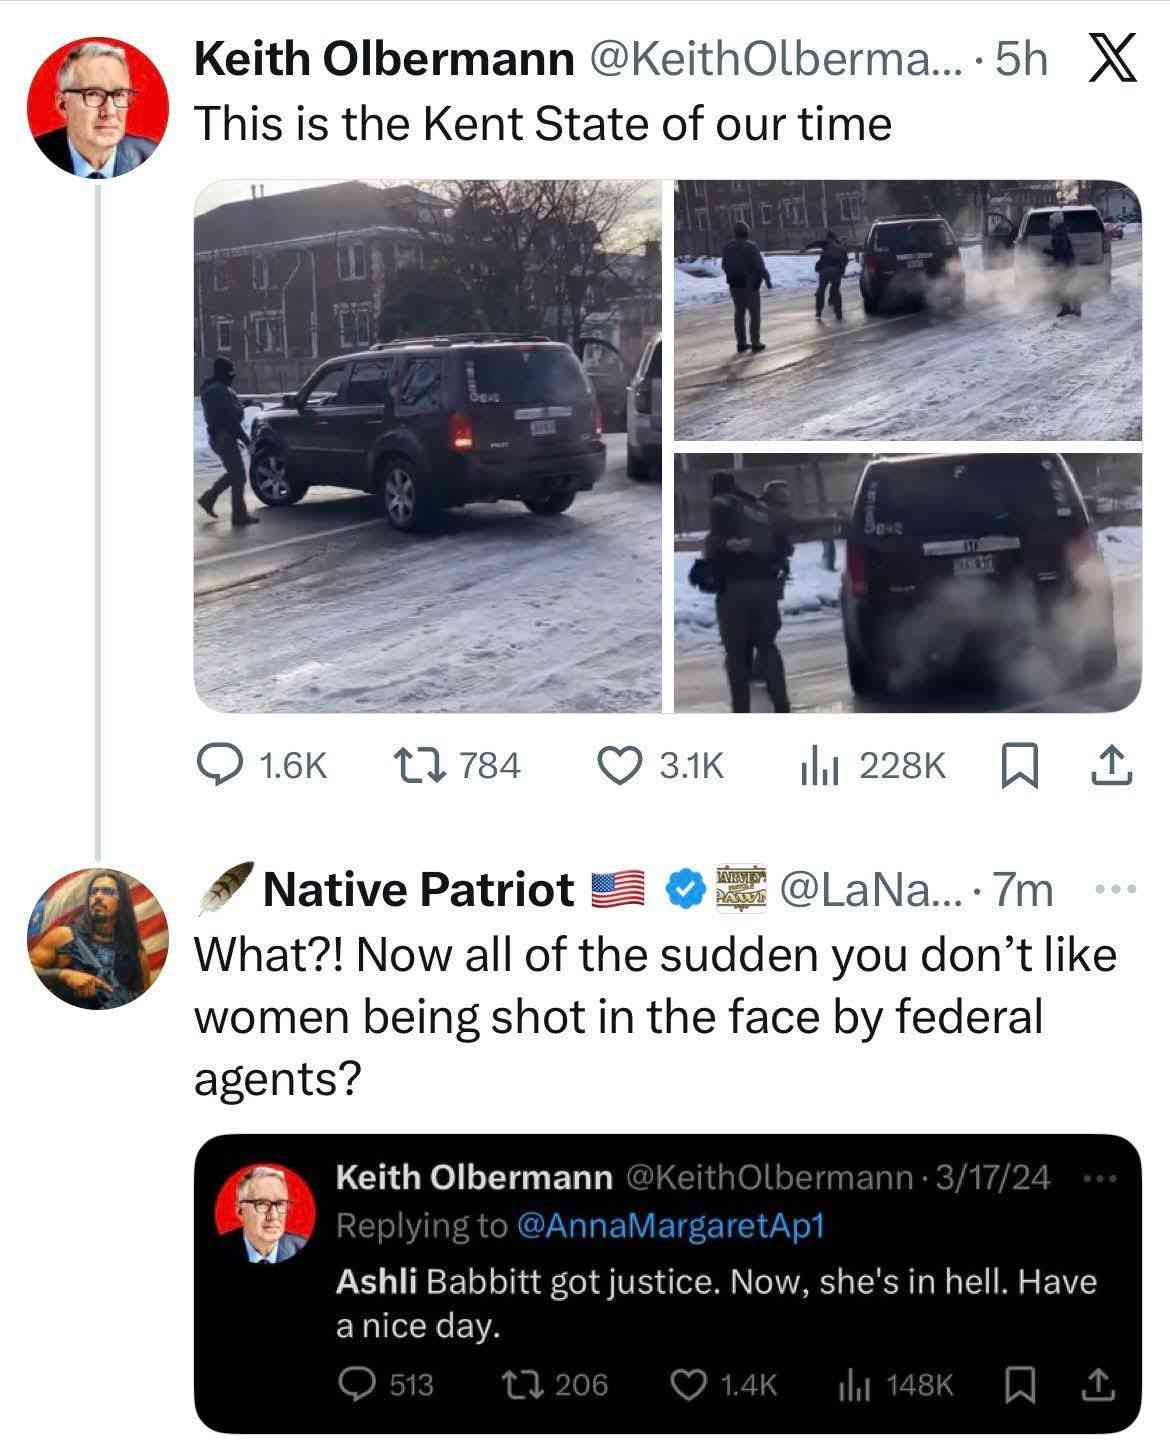Open the left SUV photo
The height and width of the screenshot is (1453, 1170).
tap(427, 446)
